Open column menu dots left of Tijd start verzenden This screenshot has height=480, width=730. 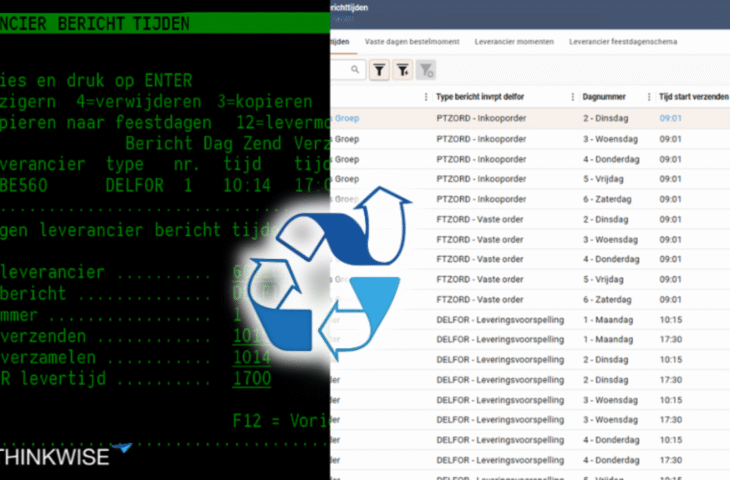click(650, 97)
